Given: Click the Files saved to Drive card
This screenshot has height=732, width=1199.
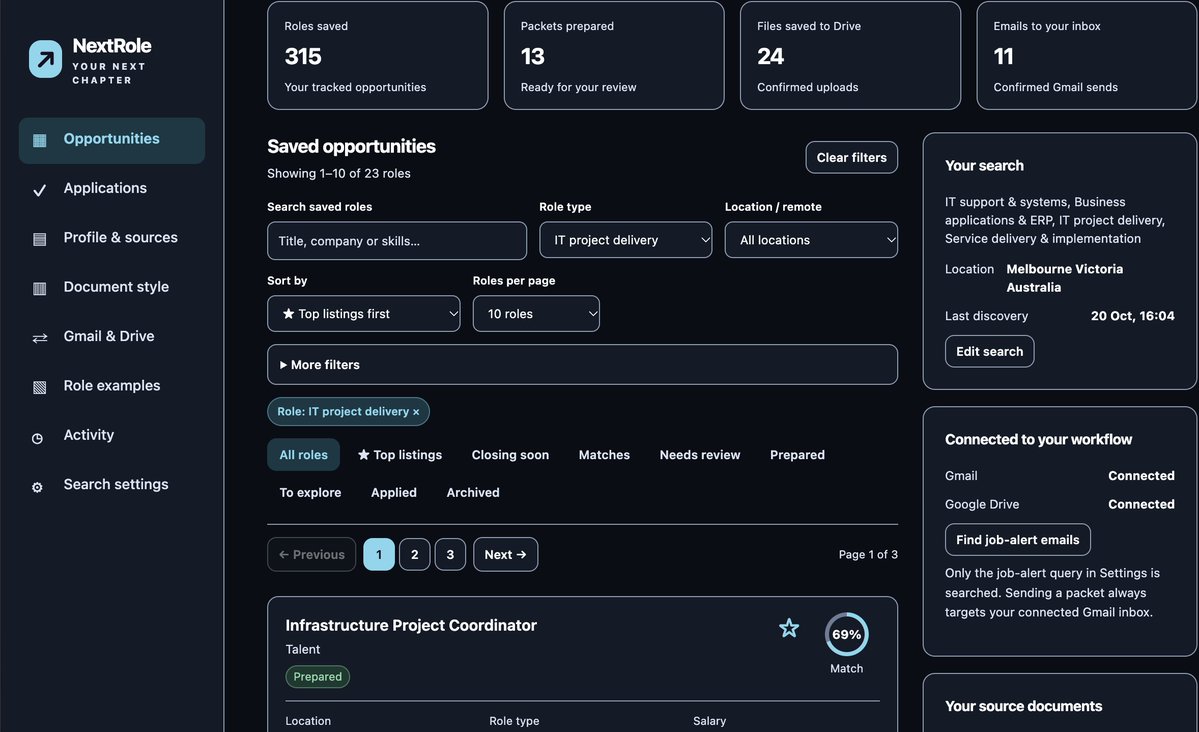Looking at the screenshot, I should coord(850,55).
